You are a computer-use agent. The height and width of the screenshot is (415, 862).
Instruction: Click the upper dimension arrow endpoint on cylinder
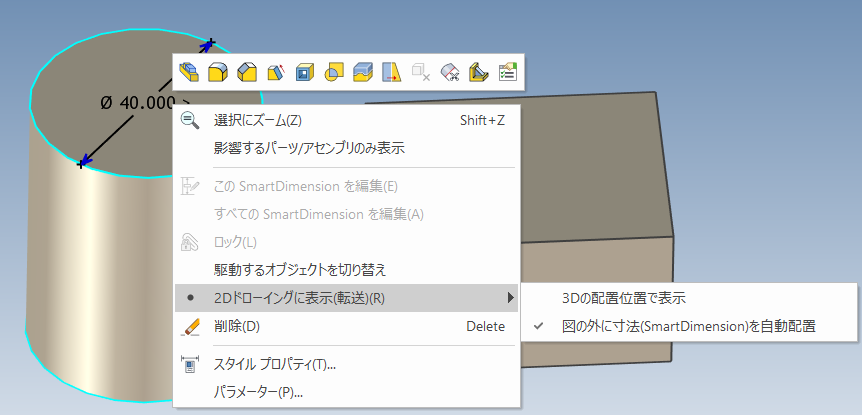coord(209,43)
